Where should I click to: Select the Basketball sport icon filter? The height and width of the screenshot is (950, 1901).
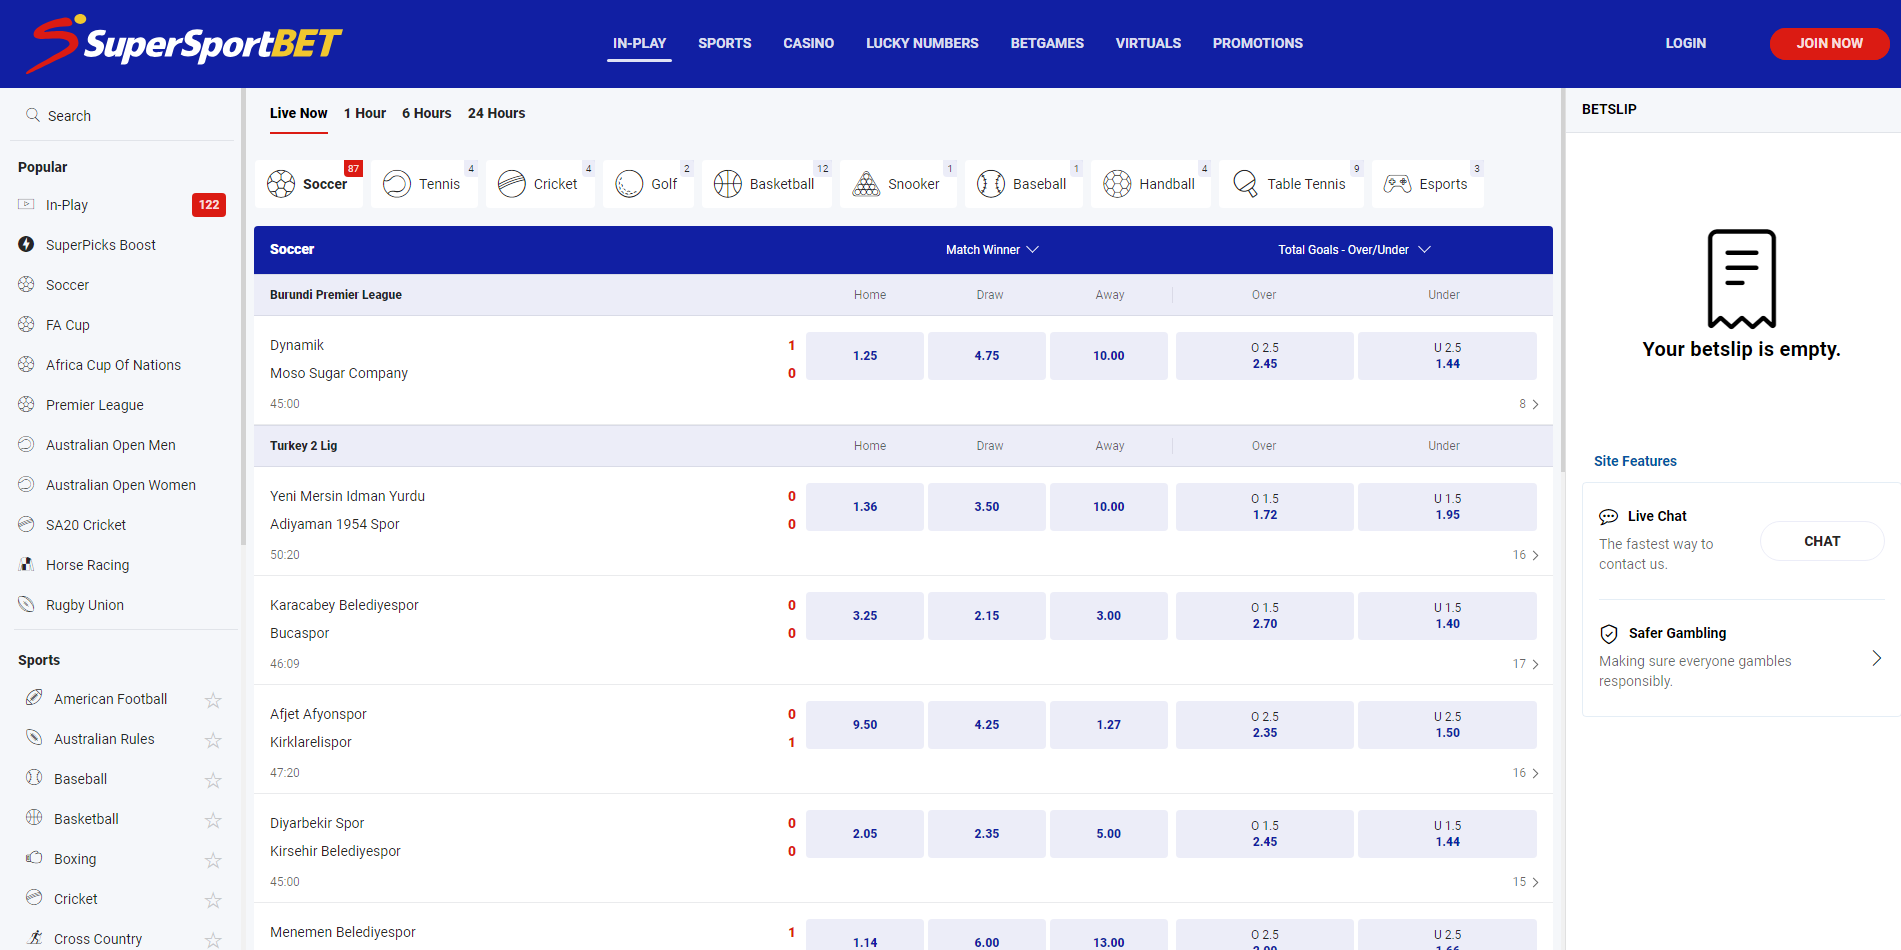pyautogui.click(x=767, y=184)
